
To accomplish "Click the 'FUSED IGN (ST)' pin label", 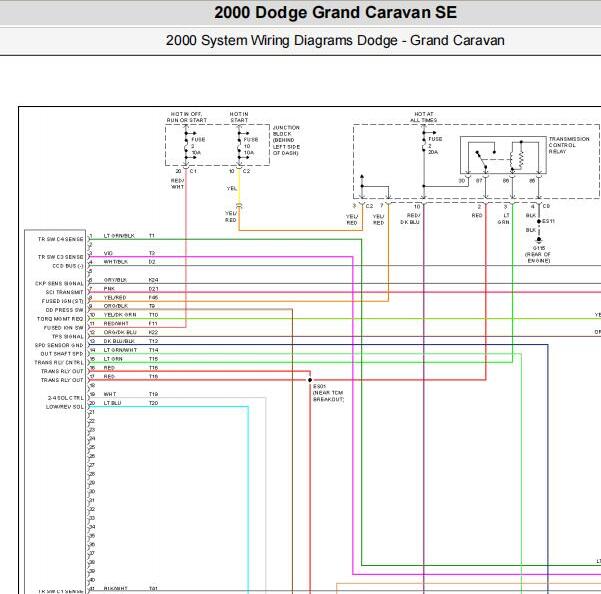I will point(62,301).
